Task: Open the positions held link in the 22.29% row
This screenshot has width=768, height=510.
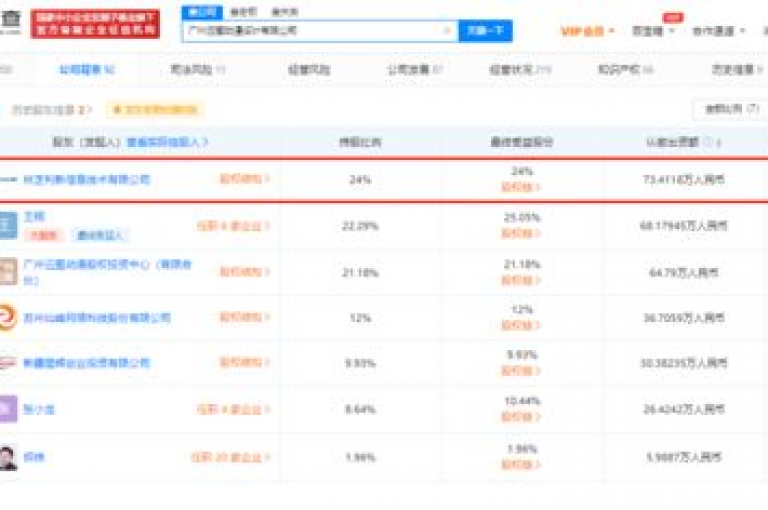Action: coord(233,226)
